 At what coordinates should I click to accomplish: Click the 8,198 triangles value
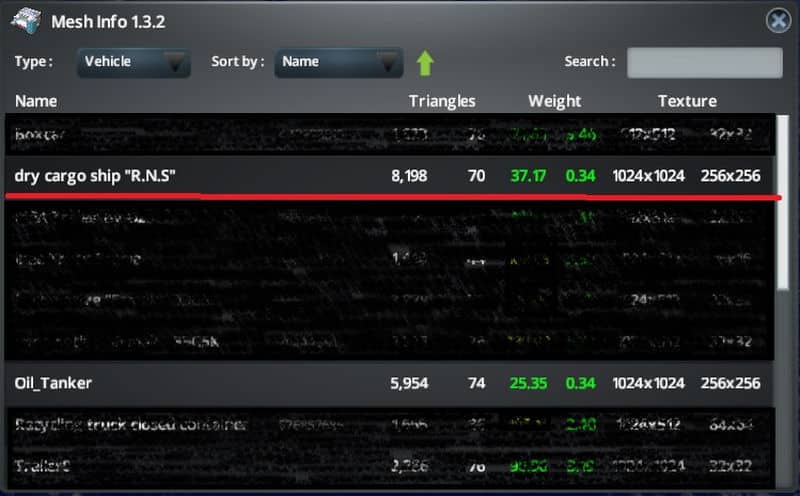point(409,176)
